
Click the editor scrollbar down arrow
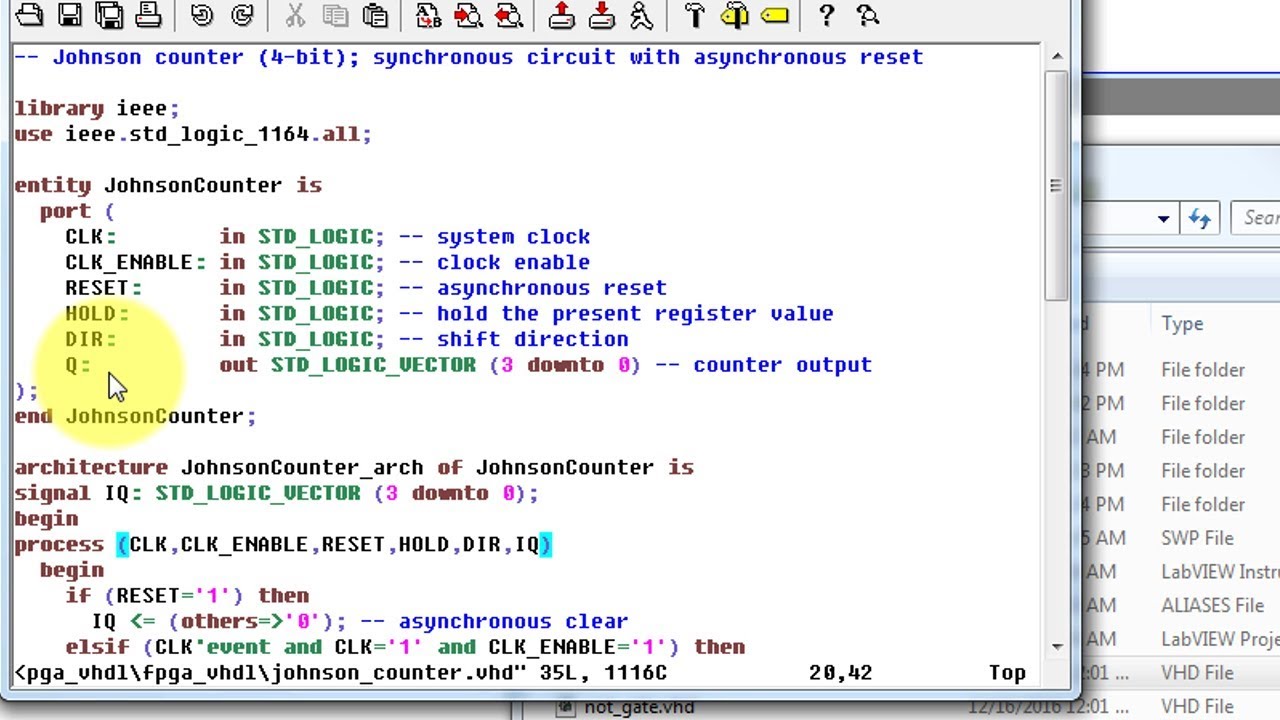point(1056,647)
